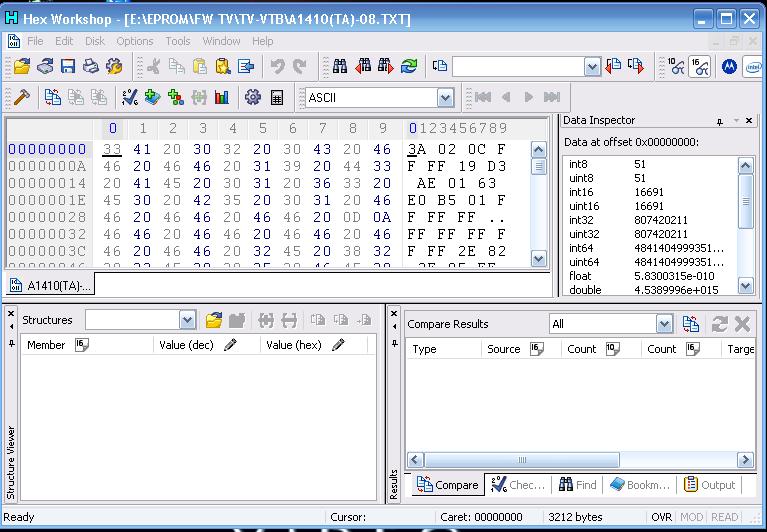Viewport: 767px width, 532px height.
Task: Select Intel byte order icon
Action: [x=753, y=66]
